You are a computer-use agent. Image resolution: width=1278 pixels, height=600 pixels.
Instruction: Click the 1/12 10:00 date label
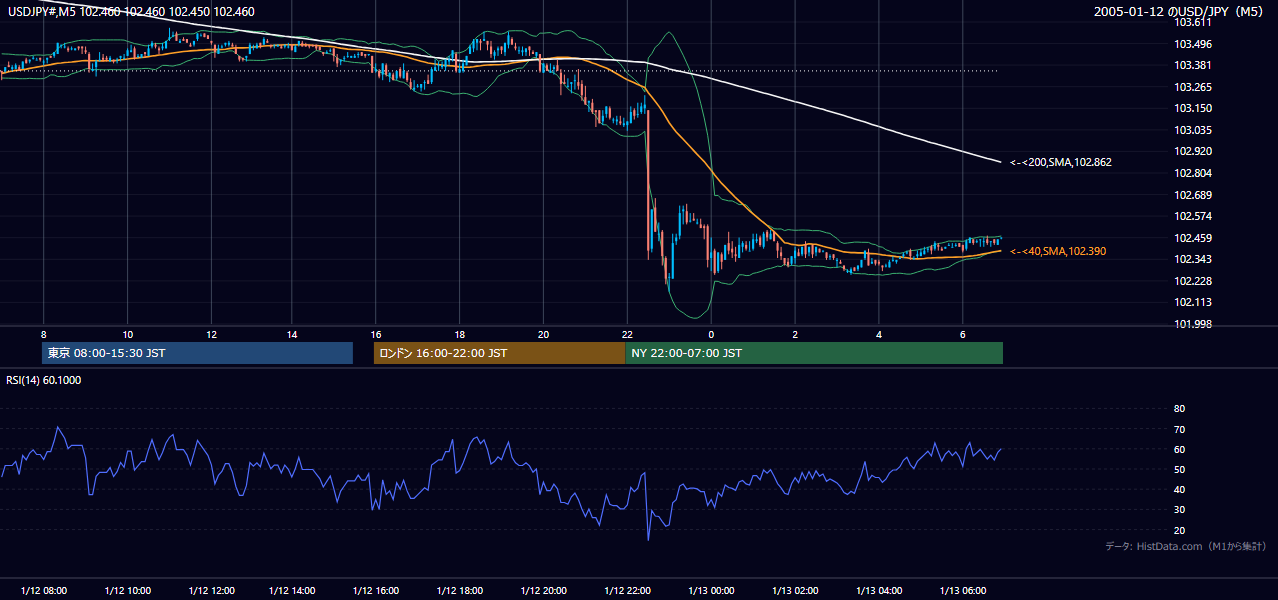point(127,591)
